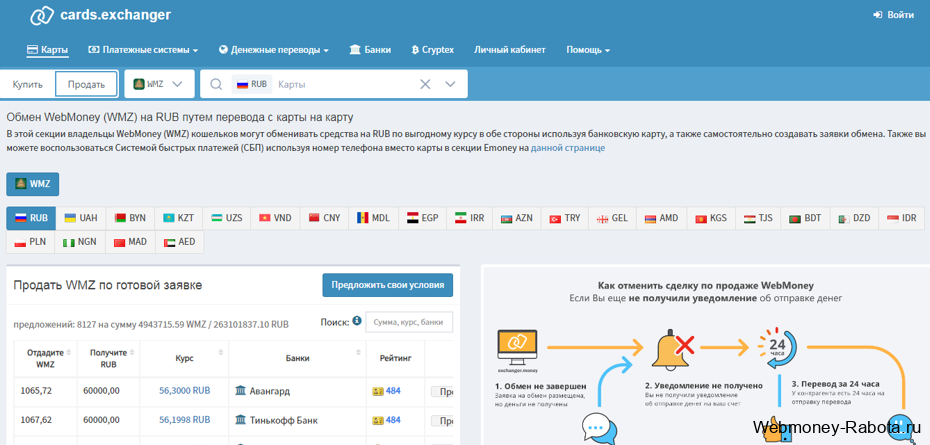
Task: Expand the RUB currency chevron
Action: click(x=450, y=84)
